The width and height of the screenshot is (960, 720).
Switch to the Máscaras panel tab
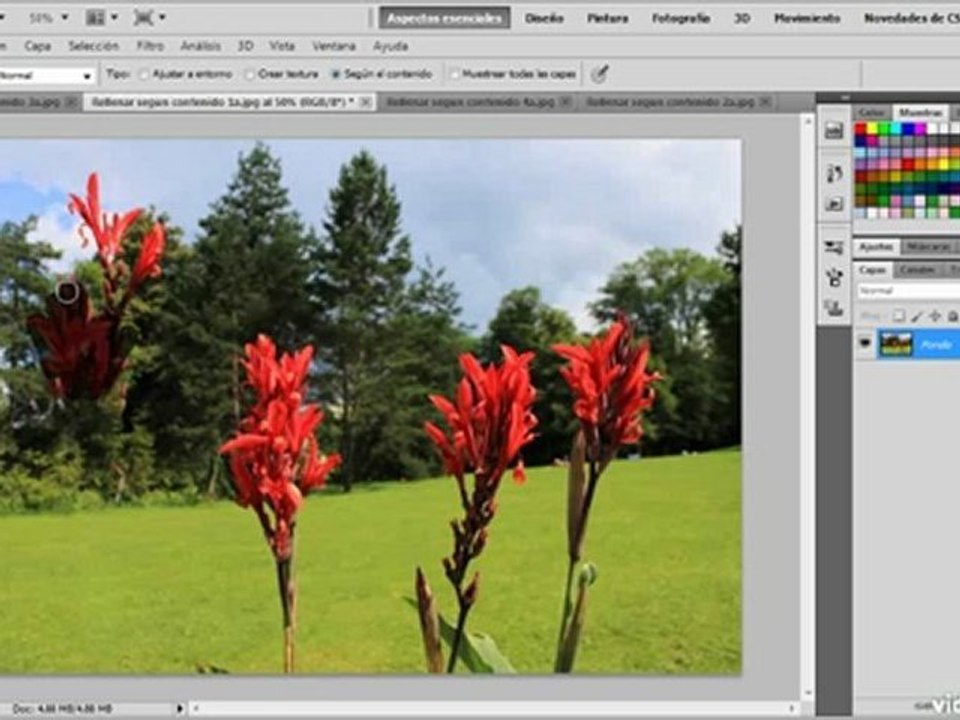(x=928, y=247)
